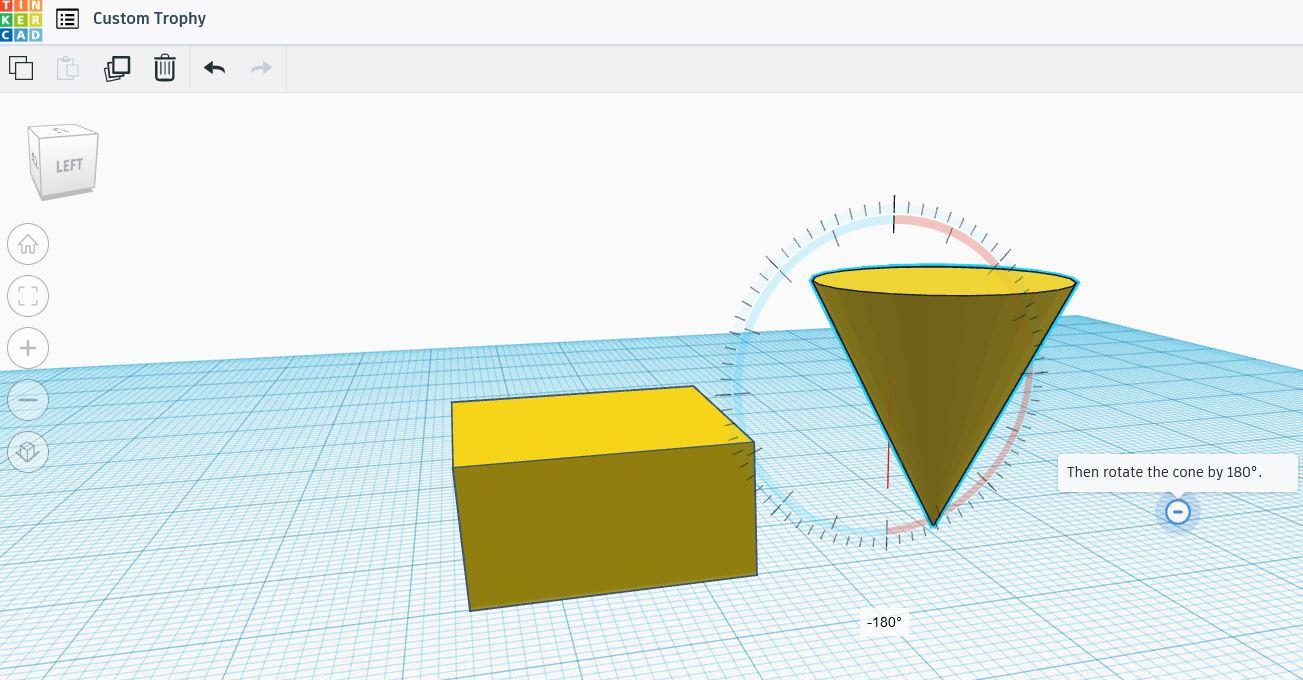The image size is (1303, 680).
Task: Zoom in on the workplane
Action: (x=28, y=348)
